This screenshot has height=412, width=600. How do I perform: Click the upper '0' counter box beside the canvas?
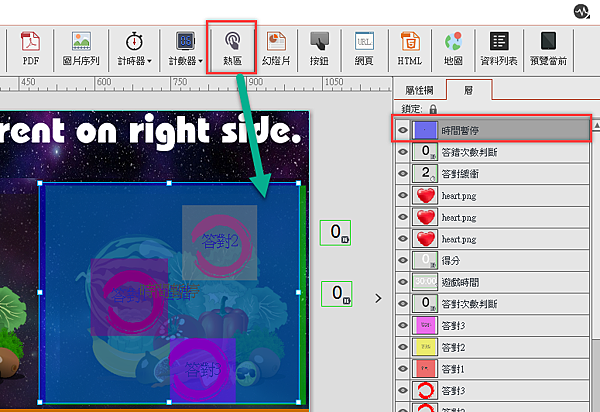point(335,233)
